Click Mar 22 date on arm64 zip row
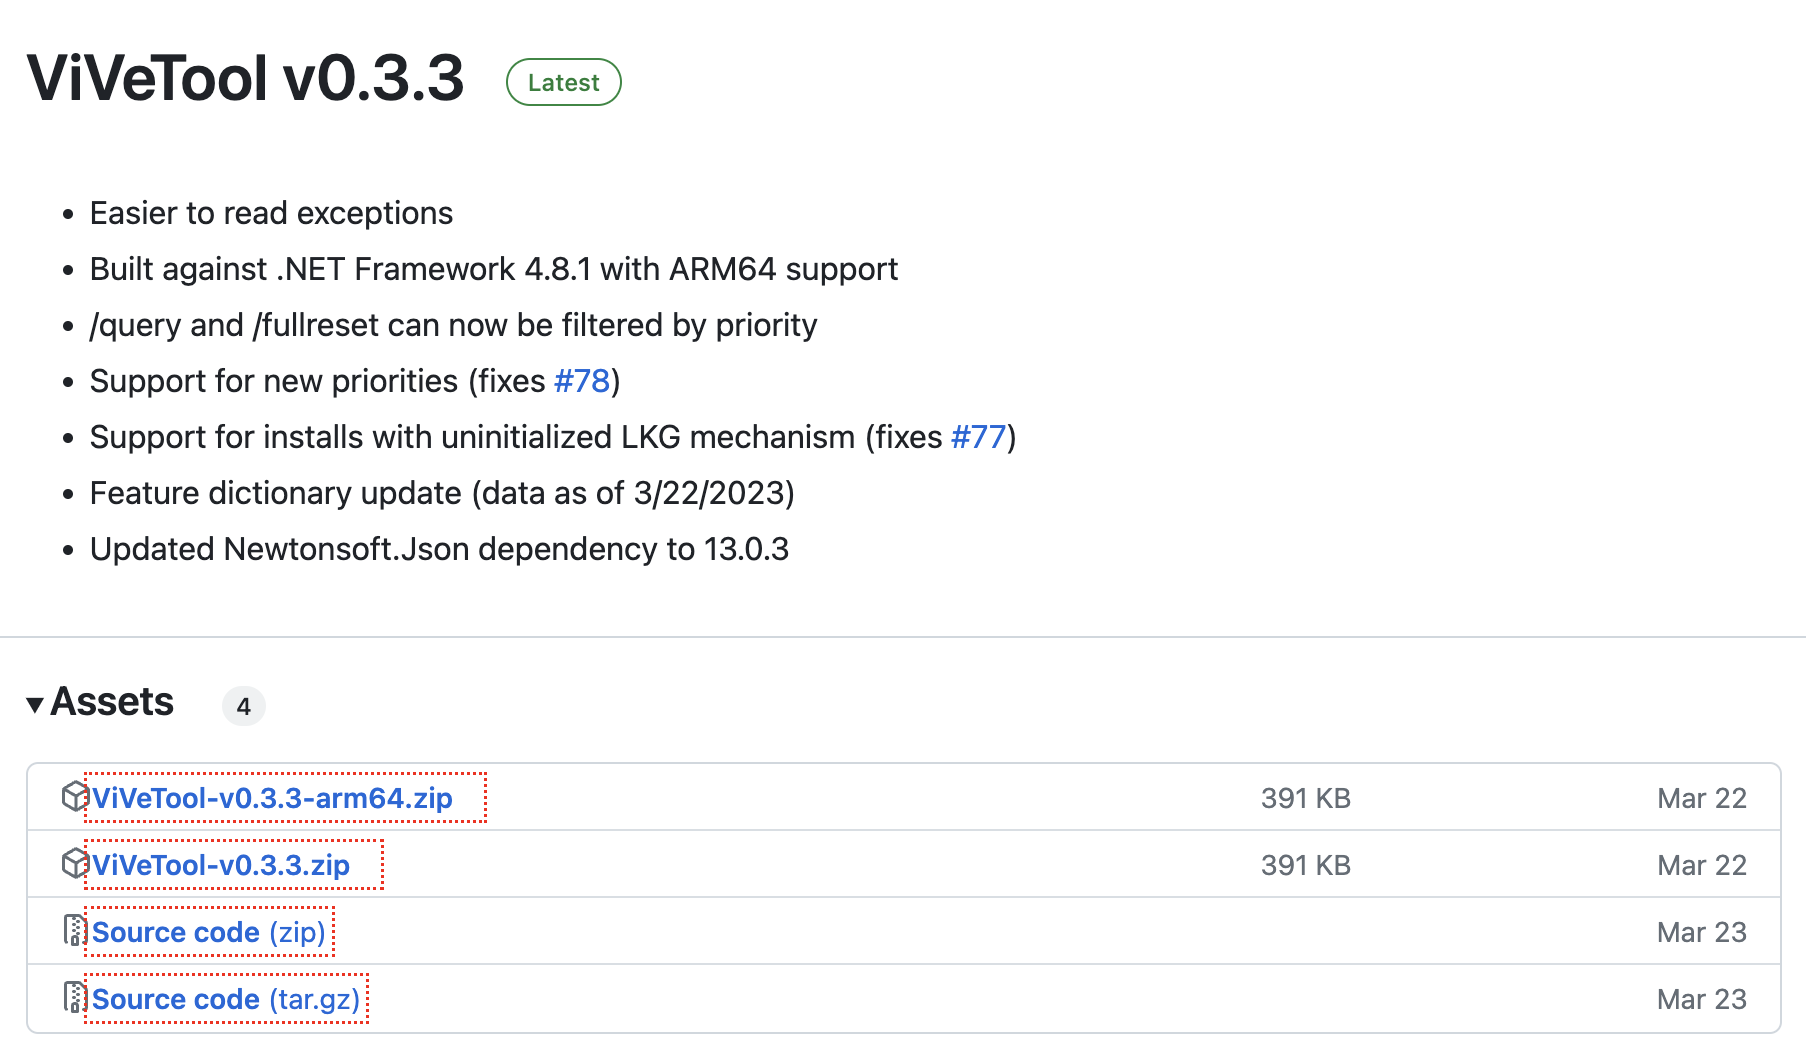Screen dimensions: 1806x1050 tap(1701, 798)
